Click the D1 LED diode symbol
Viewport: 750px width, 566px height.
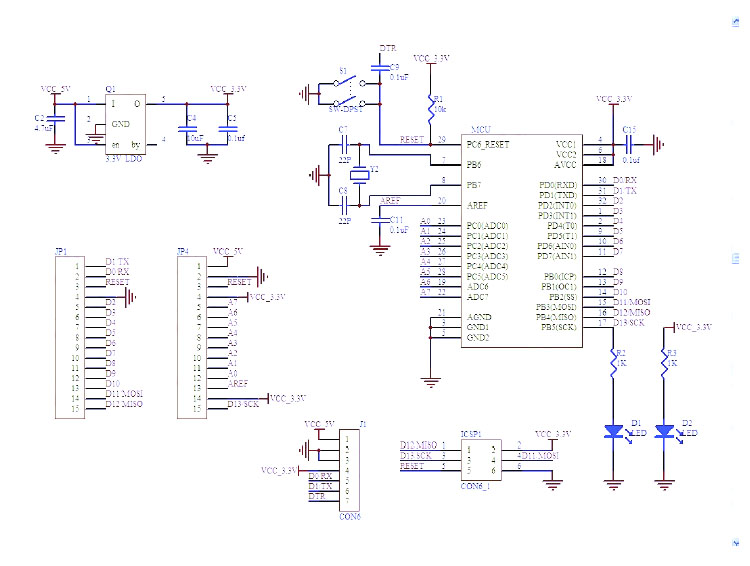tap(614, 433)
